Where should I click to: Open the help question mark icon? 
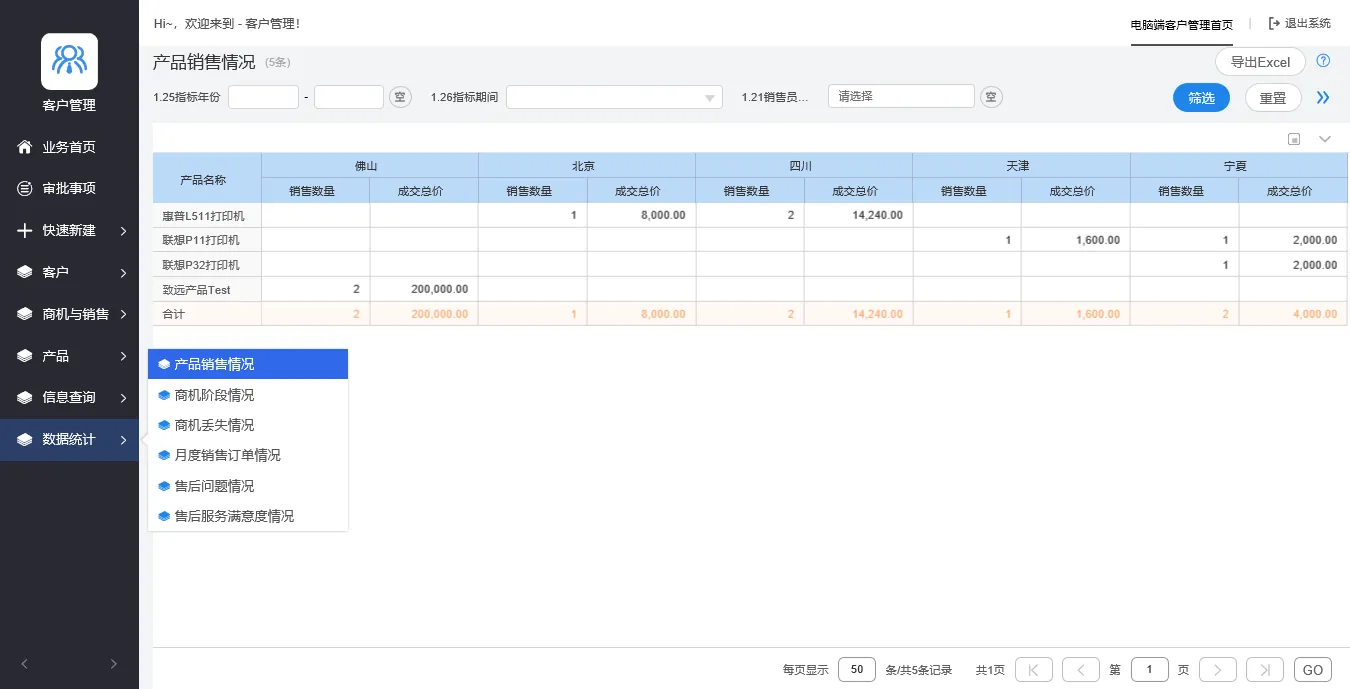tap(1323, 61)
